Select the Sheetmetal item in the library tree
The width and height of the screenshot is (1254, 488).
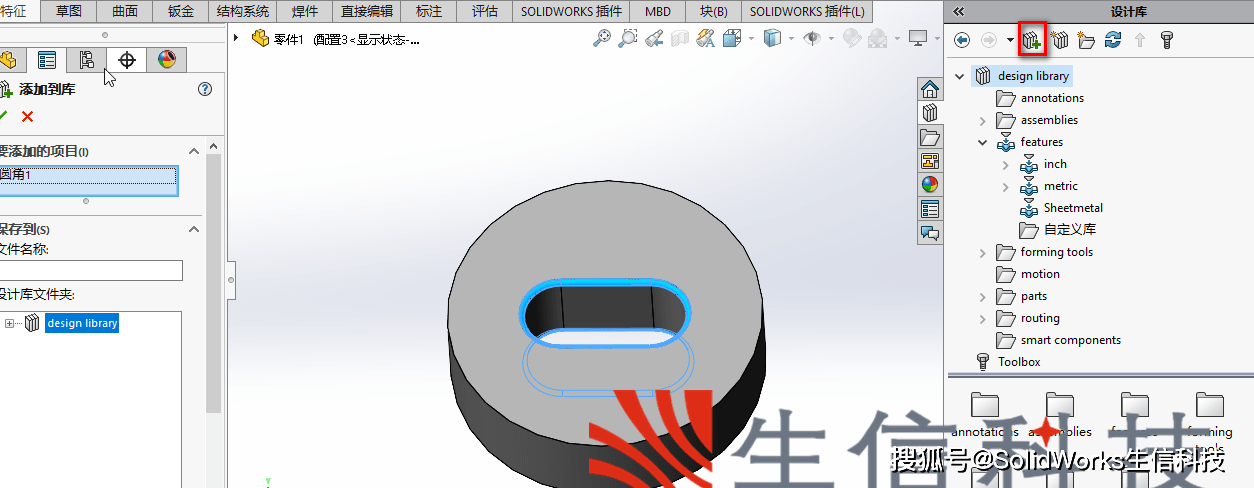pyautogui.click(x=1073, y=208)
